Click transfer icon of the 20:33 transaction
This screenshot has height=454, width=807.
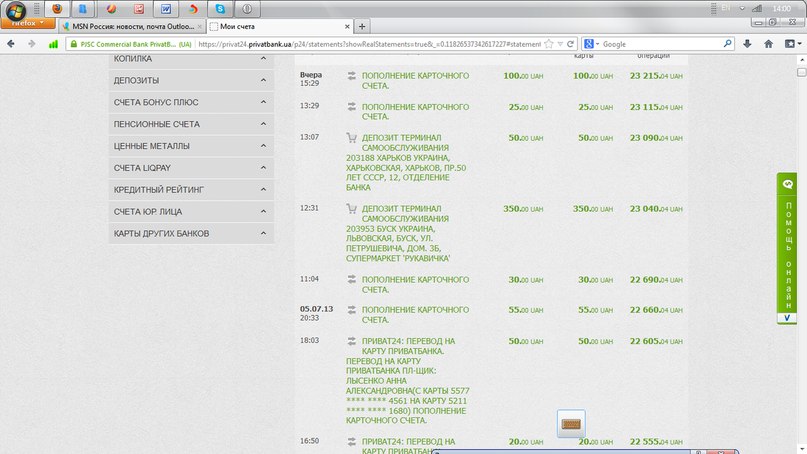352,310
